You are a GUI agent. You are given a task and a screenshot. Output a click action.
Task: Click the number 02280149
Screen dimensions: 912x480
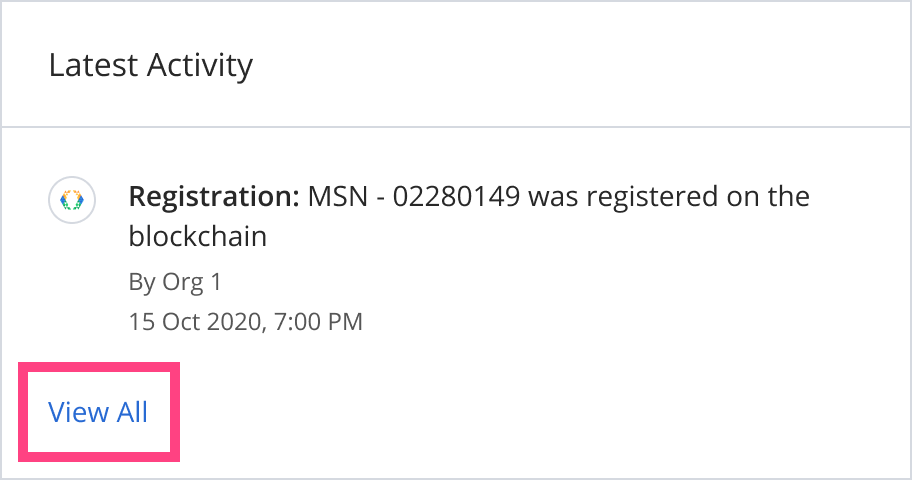[x=457, y=197]
